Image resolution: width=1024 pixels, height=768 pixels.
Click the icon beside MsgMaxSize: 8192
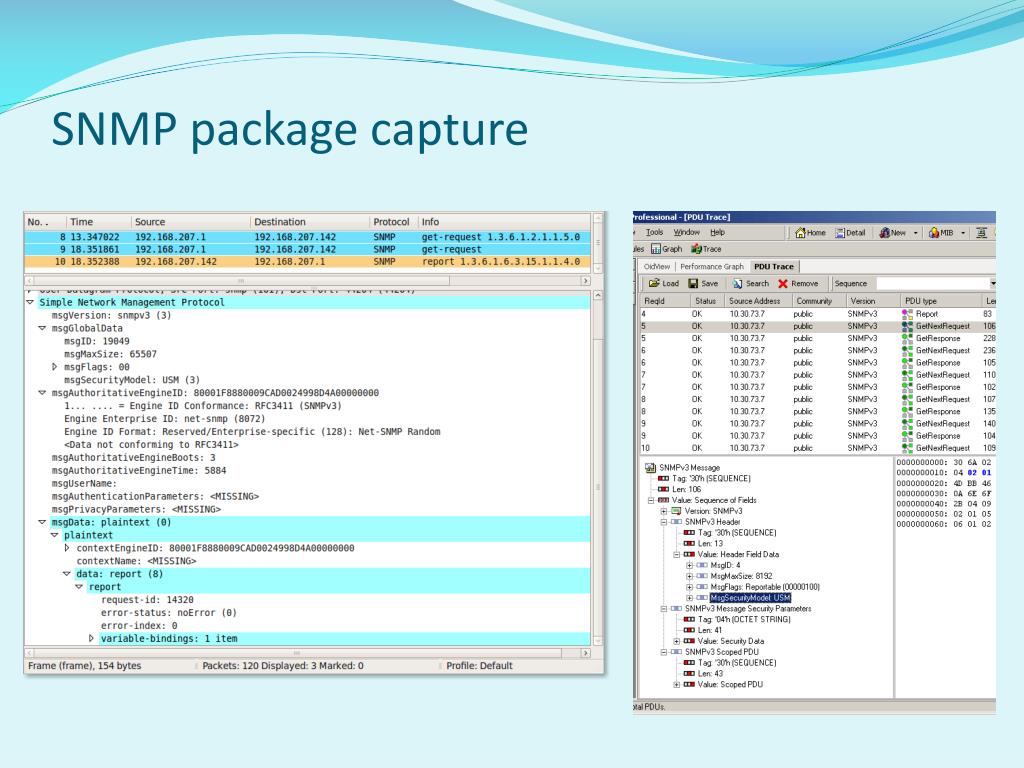pyautogui.click(x=702, y=576)
